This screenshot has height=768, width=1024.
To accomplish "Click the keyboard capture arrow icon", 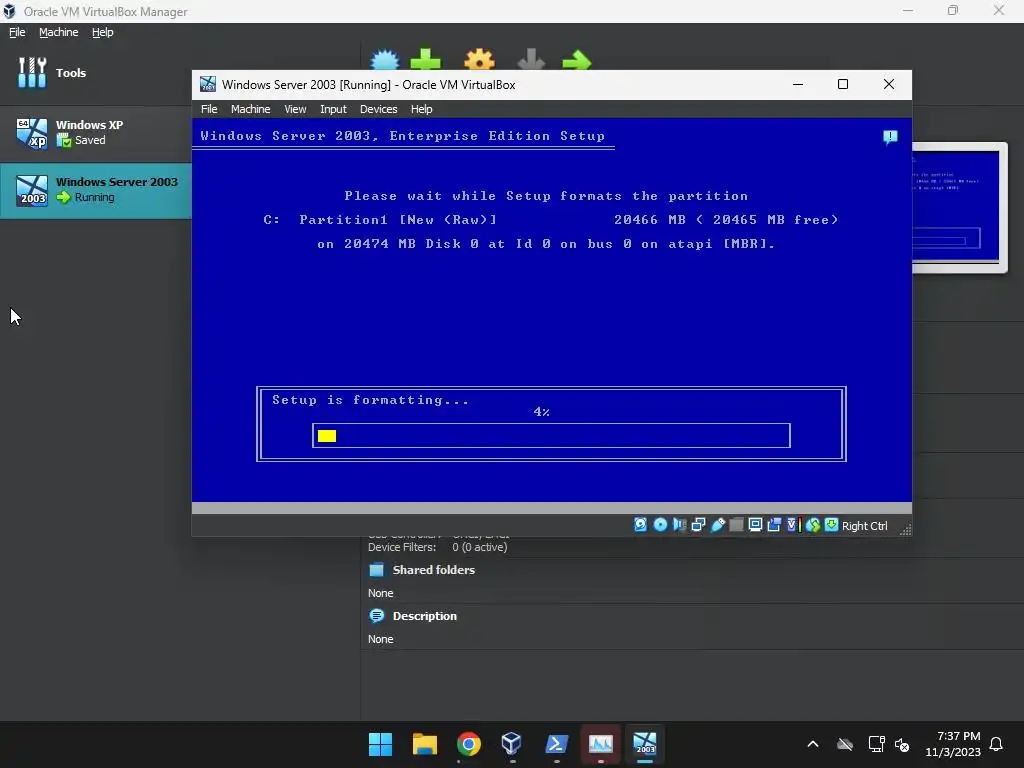I will click(831, 525).
